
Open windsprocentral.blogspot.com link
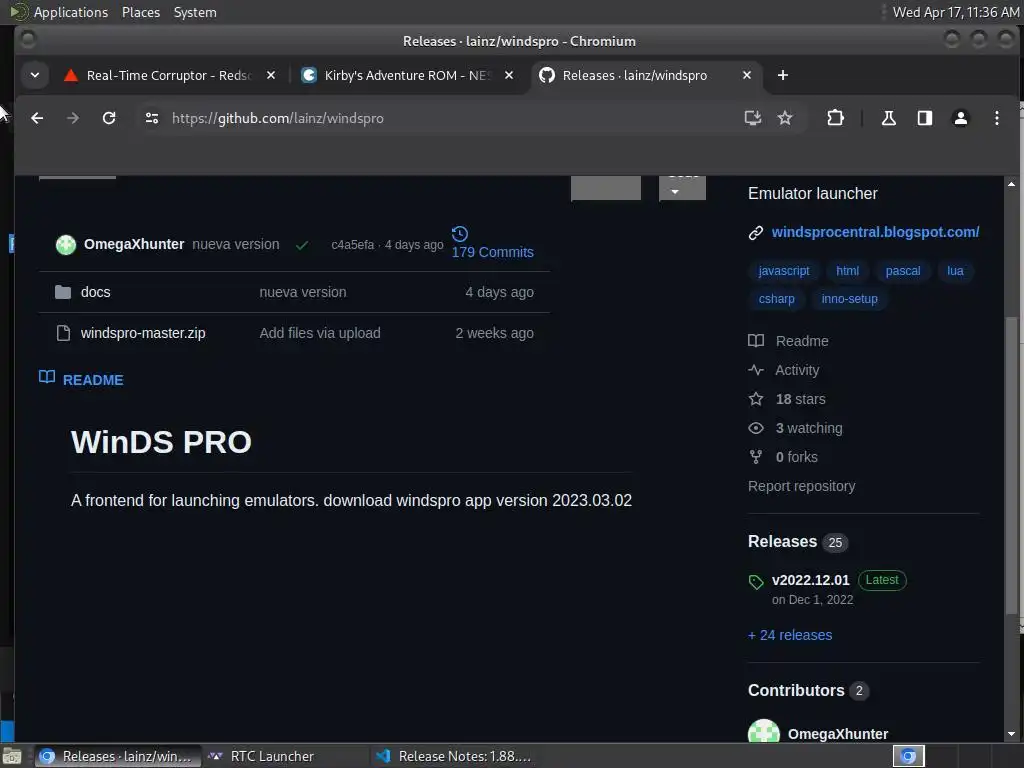[x=875, y=232]
